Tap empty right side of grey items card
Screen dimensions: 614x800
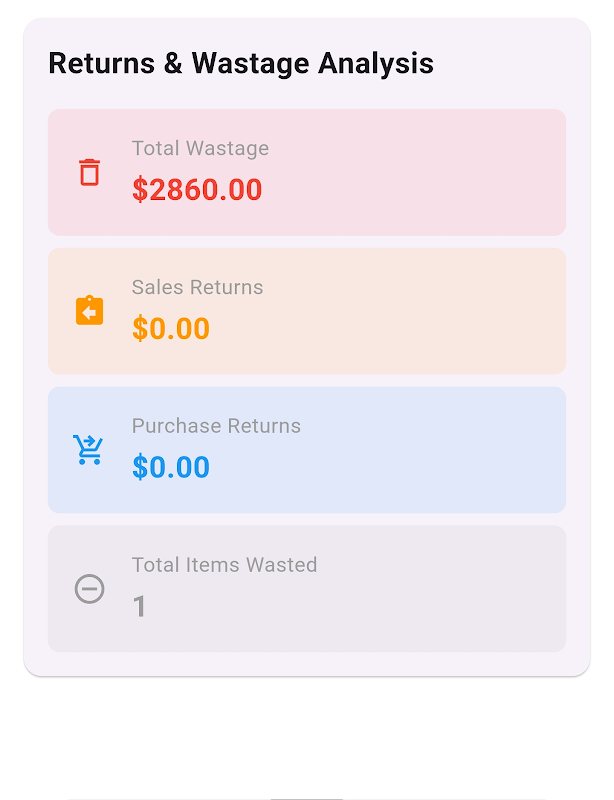point(450,589)
